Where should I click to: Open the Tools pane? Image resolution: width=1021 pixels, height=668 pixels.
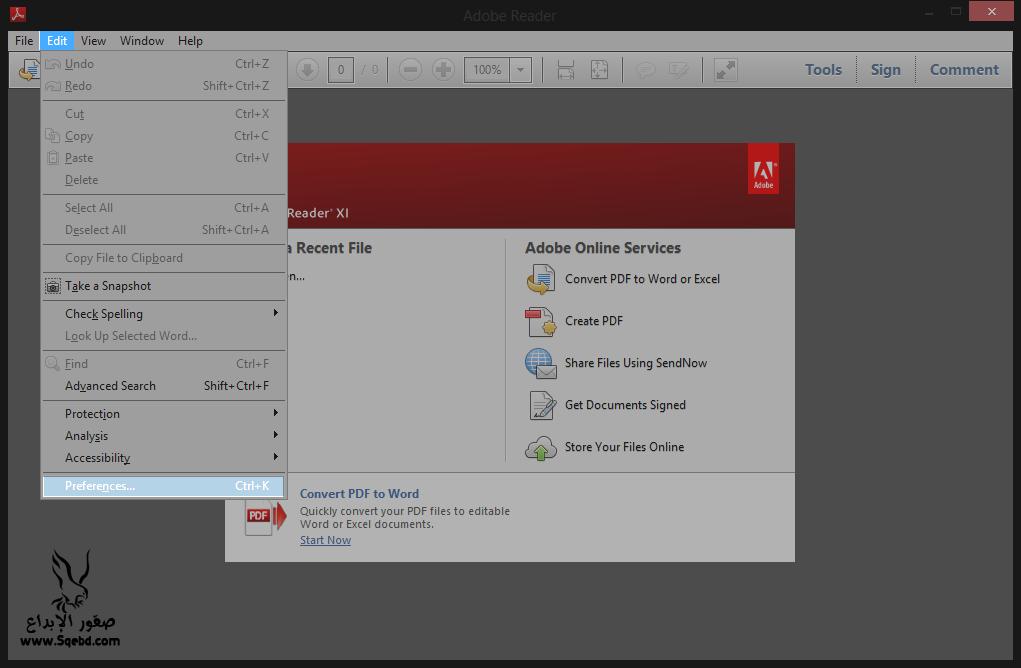point(823,70)
